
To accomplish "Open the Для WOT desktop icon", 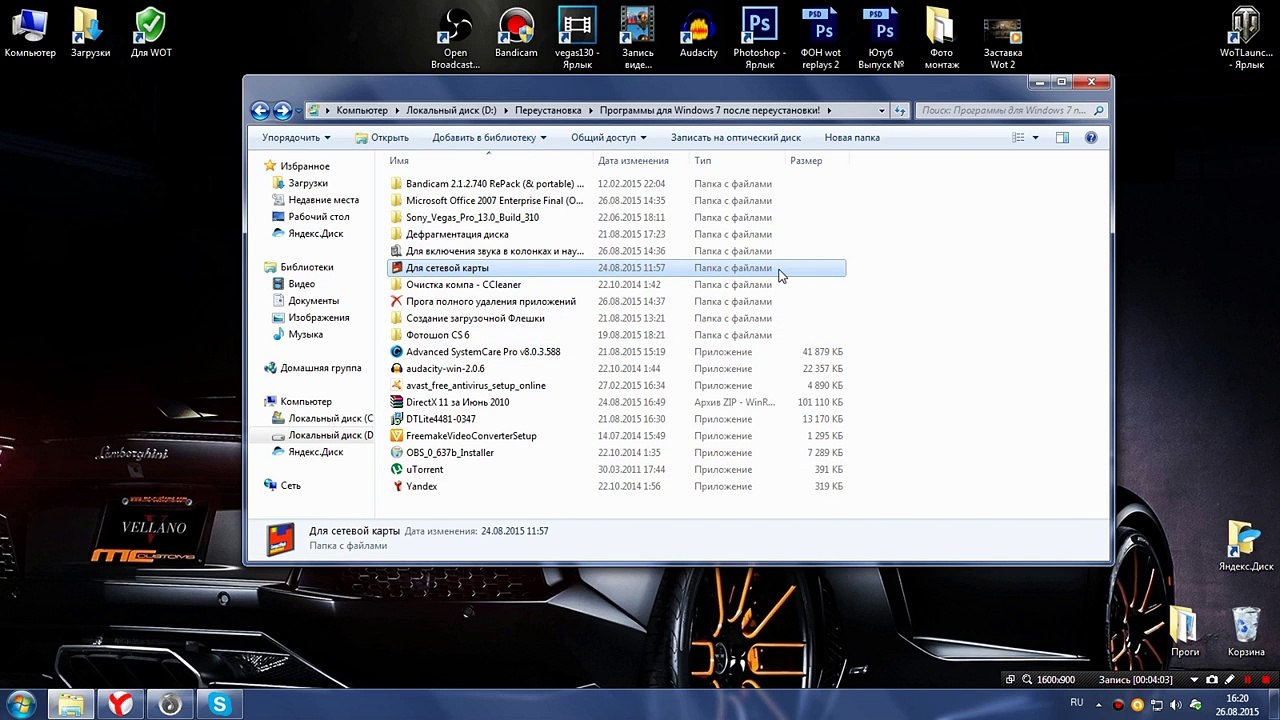I will click(151, 33).
